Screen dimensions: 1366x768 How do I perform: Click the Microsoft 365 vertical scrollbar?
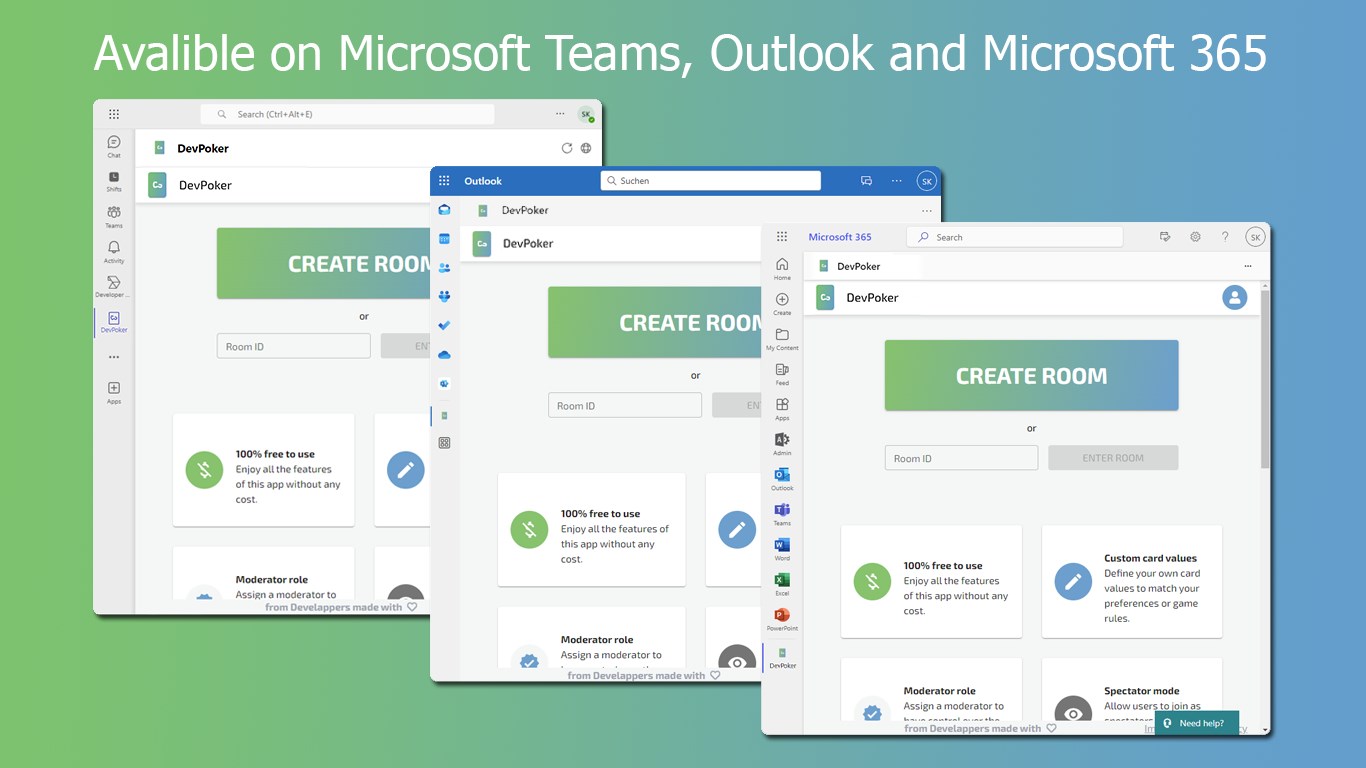pos(1265,380)
